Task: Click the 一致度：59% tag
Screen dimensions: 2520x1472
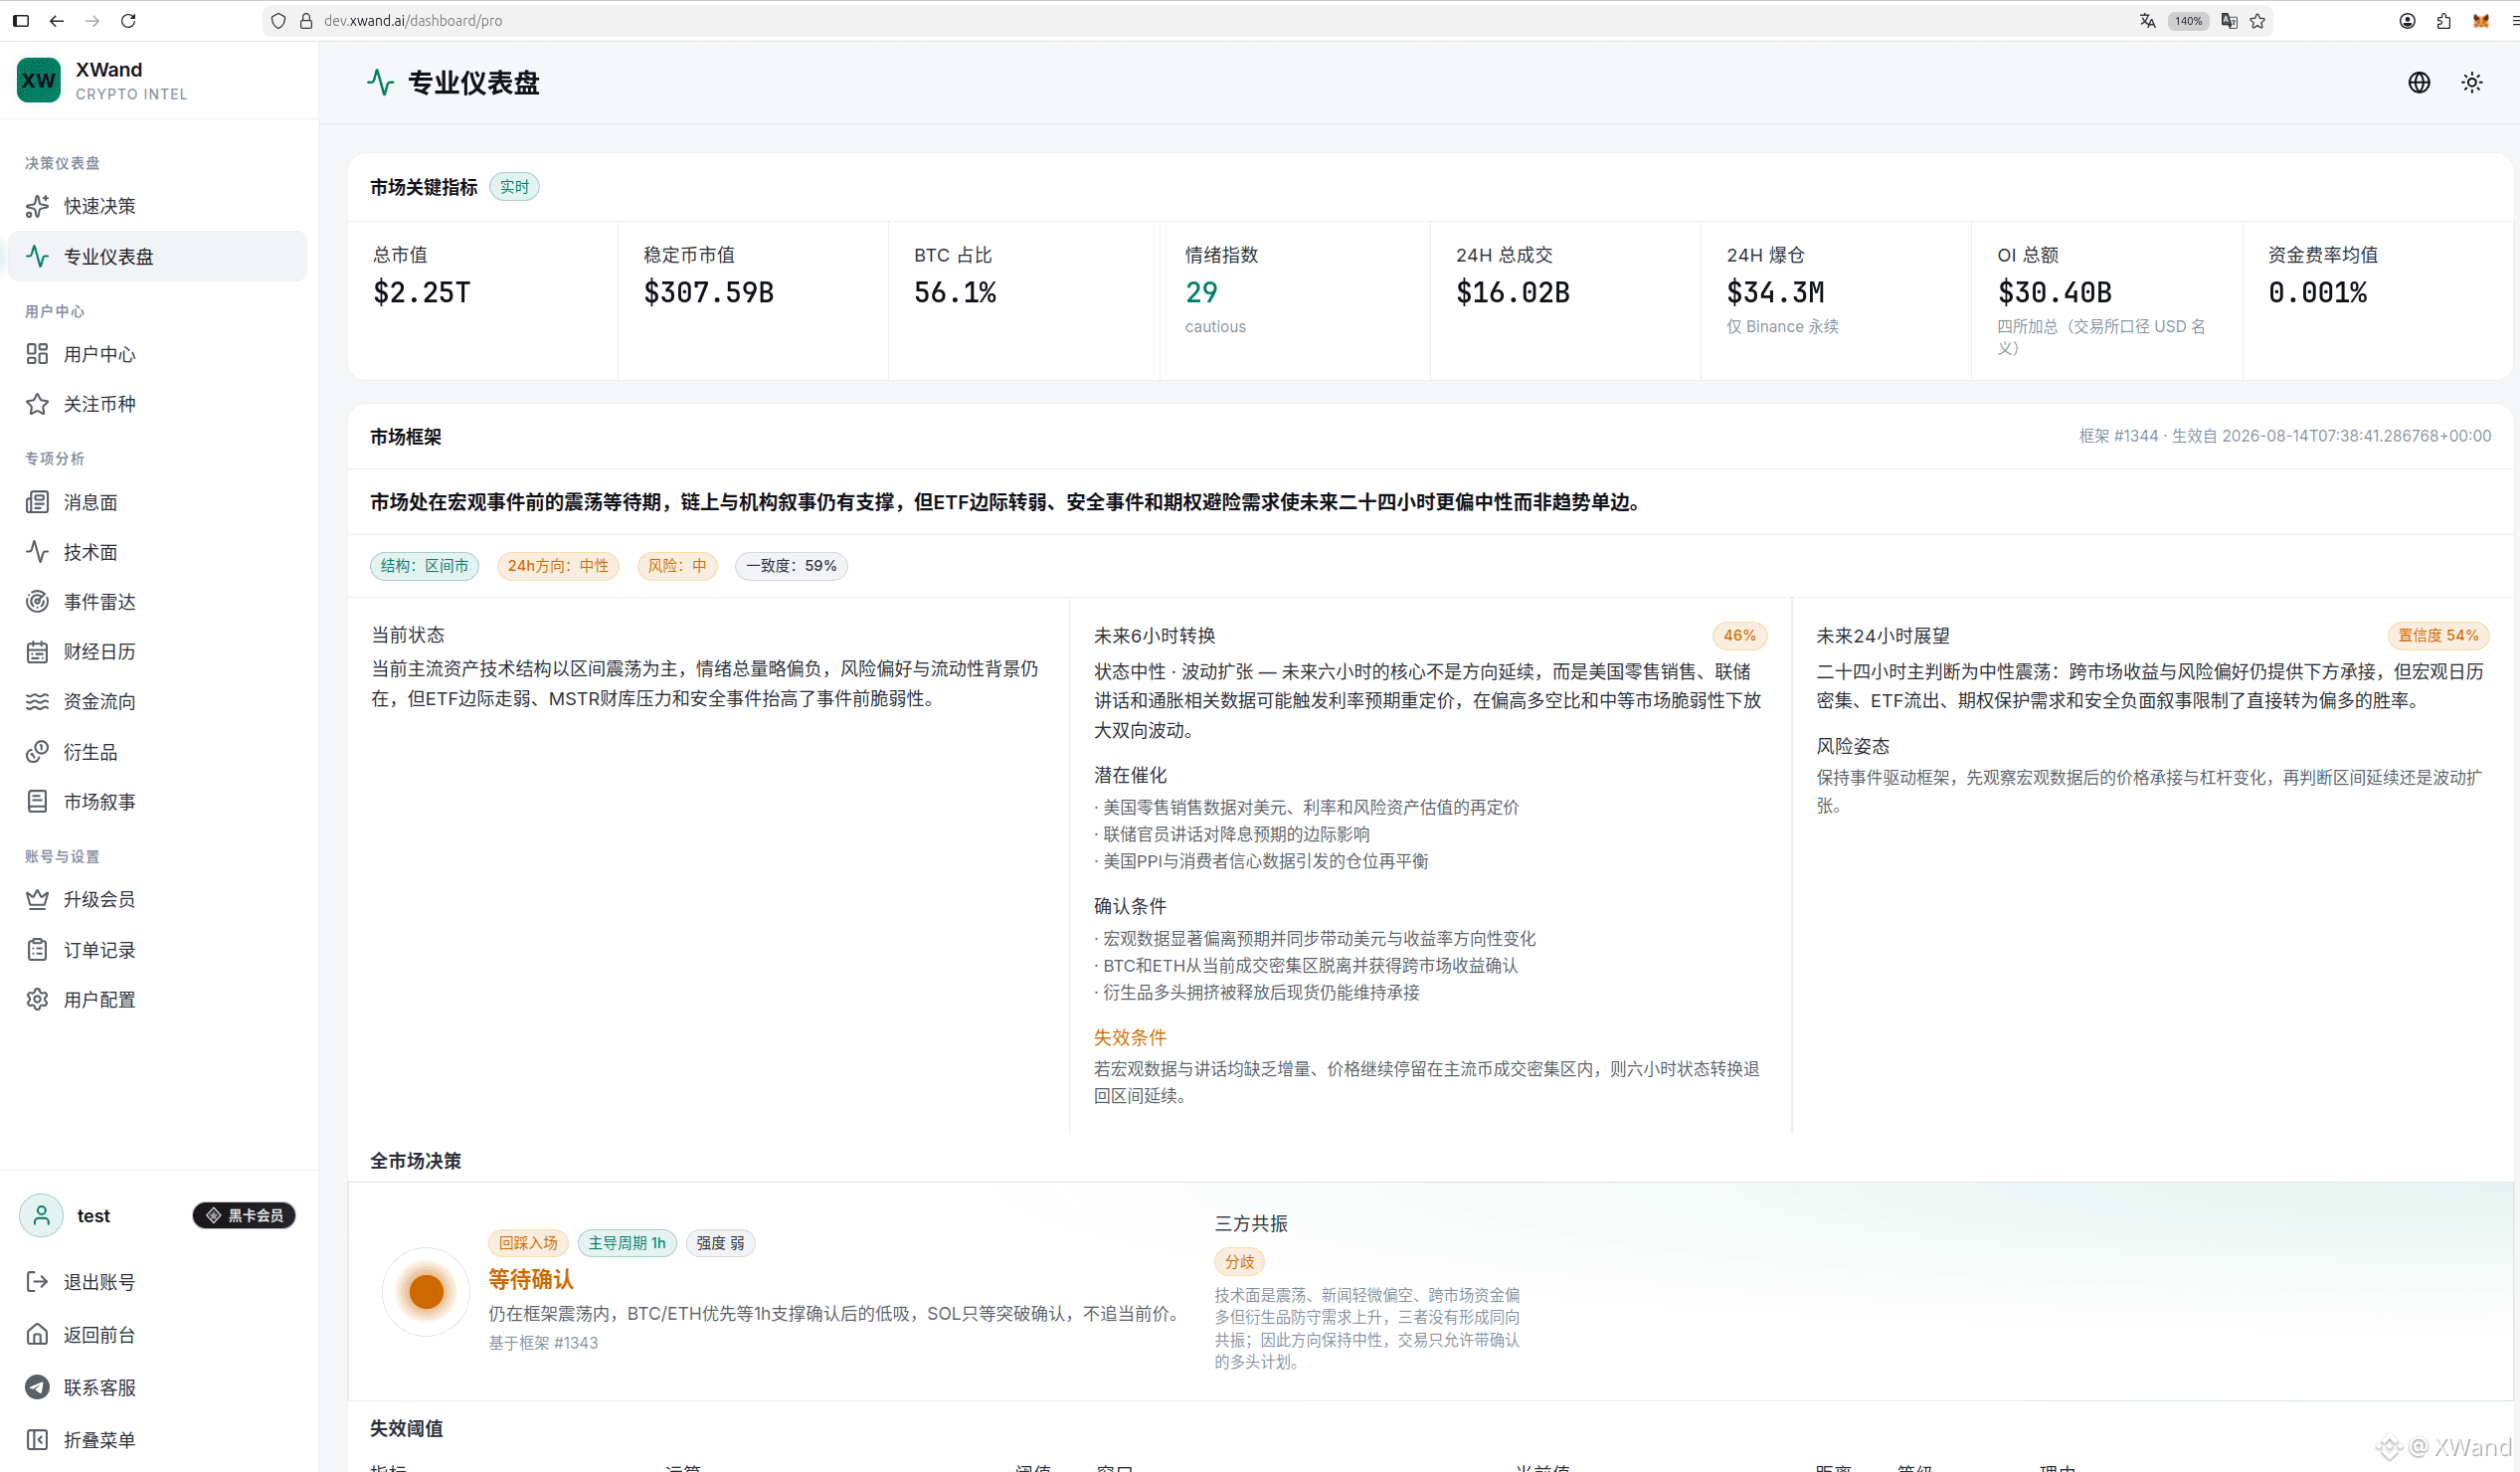Action: pyautogui.click(x=791, y=566)
